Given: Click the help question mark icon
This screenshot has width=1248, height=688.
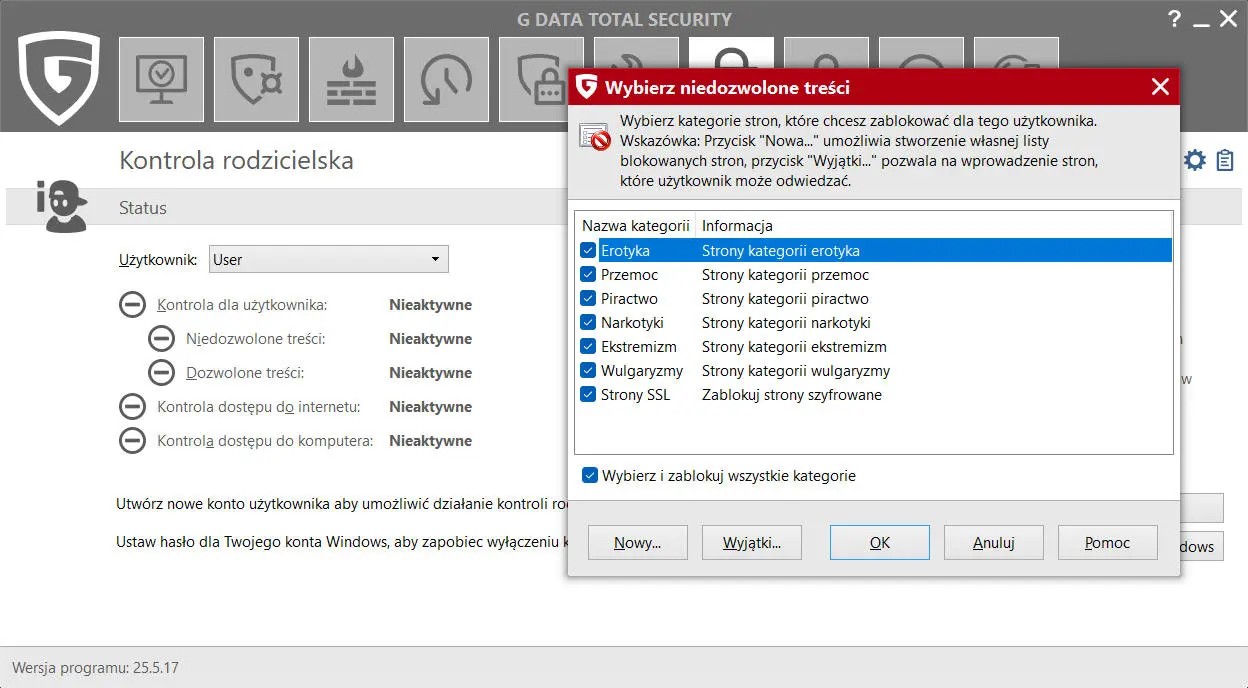Looking at the screenshot, I should tap(1174, 18).
